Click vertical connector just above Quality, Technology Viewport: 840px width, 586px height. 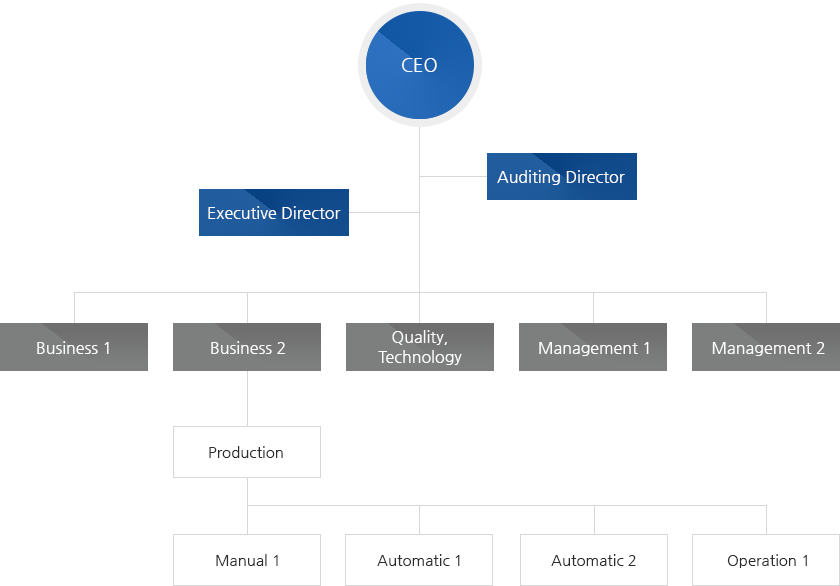point(419,308)
